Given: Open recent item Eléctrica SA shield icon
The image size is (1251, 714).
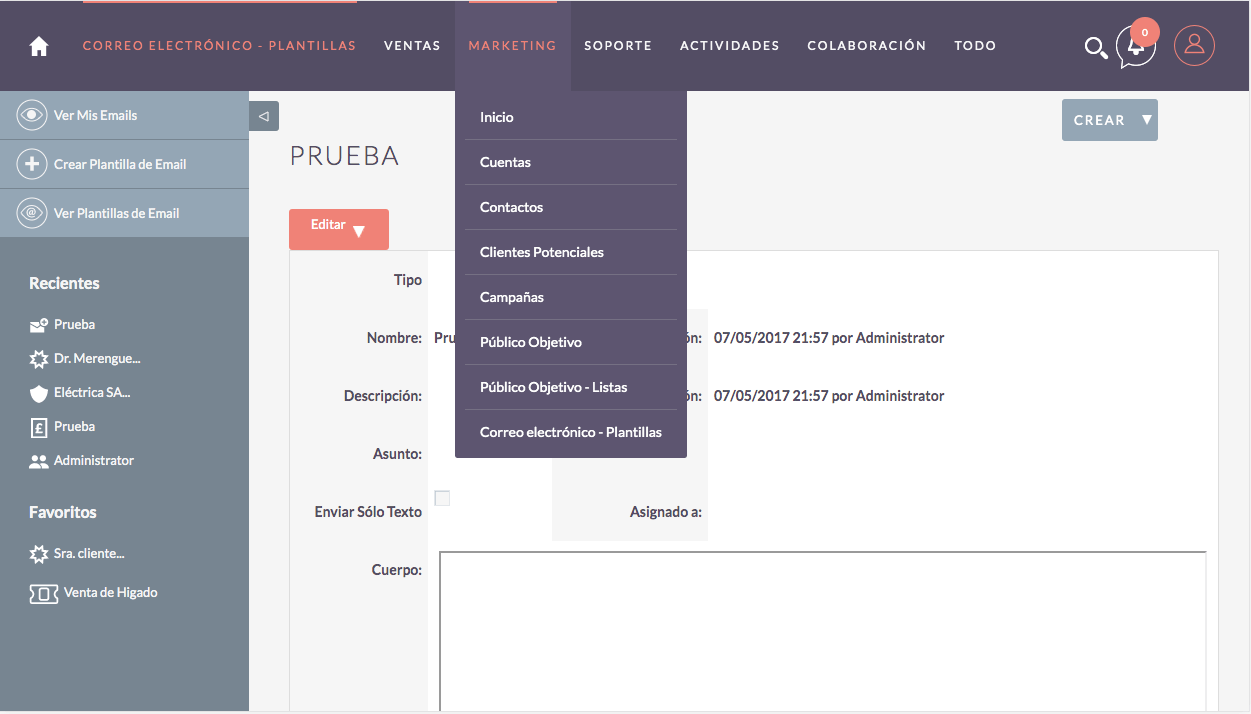Looking at the screenshot, I should [39, 393].
